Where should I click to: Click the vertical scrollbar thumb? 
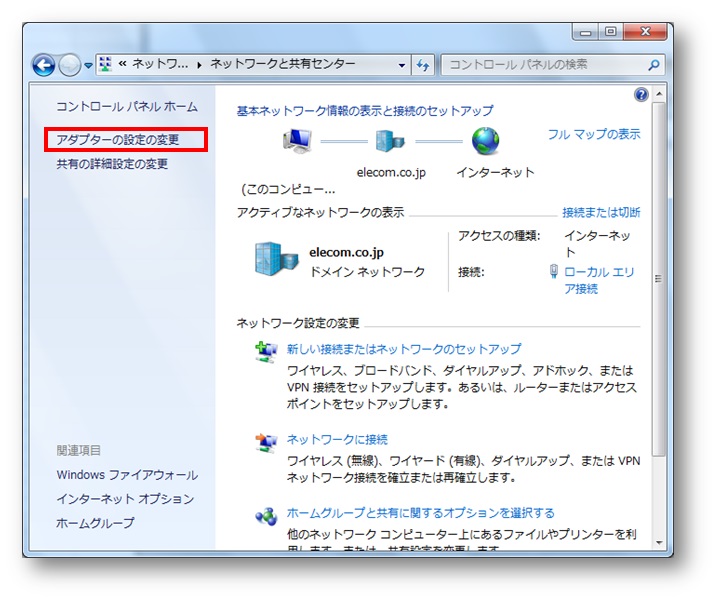coord(659,279)
